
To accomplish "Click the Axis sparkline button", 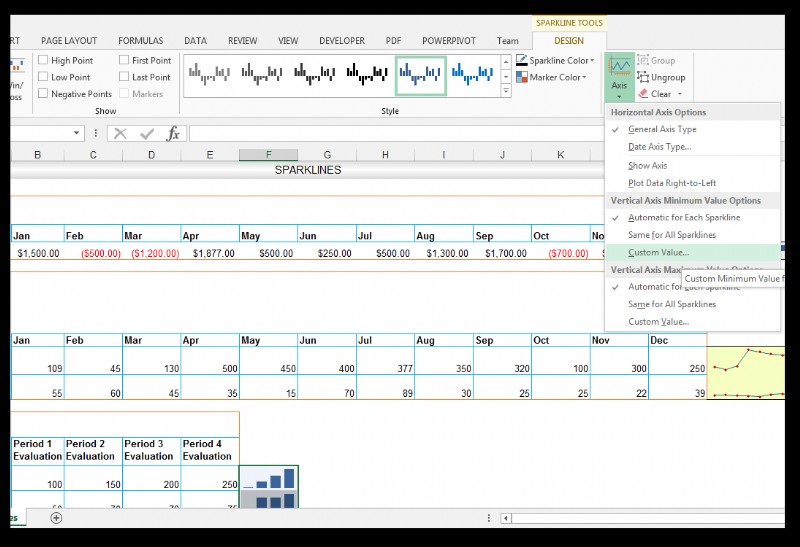I will coord(619,75).
